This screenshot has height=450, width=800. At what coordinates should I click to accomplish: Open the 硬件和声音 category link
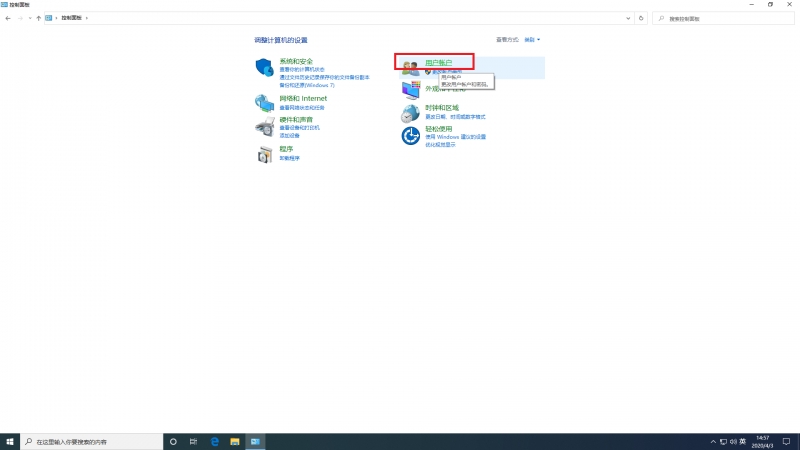point(296,119)
